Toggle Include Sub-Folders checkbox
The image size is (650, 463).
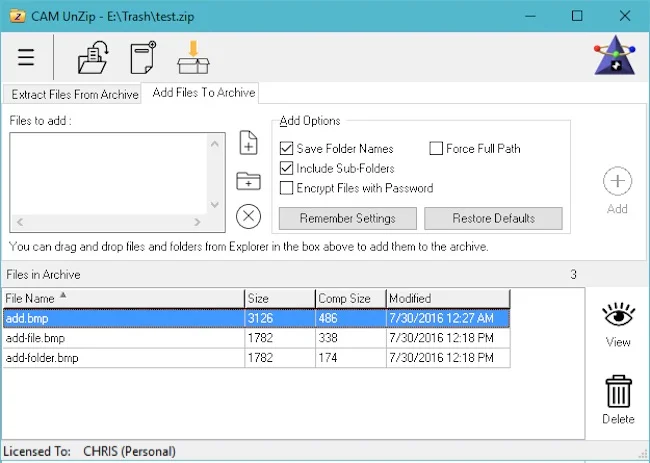click(286, 168)
